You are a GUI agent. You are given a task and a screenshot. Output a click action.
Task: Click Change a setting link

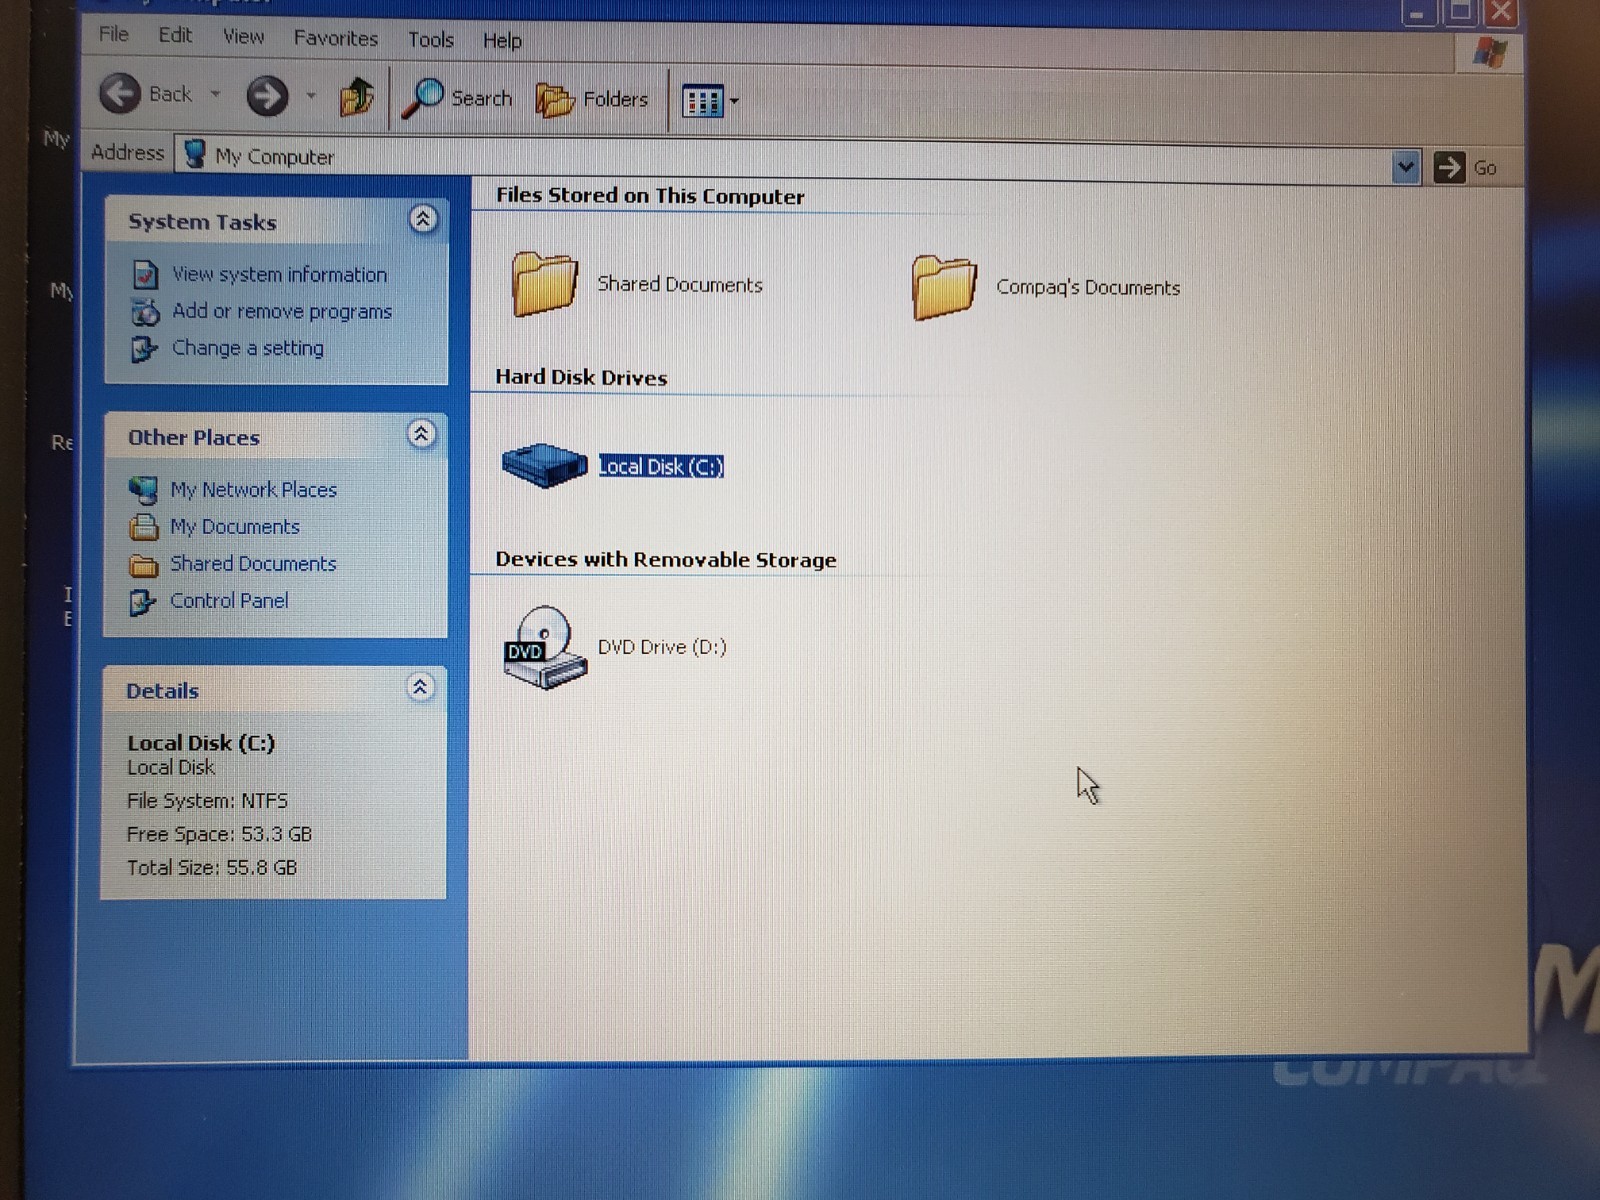(248, 348)
